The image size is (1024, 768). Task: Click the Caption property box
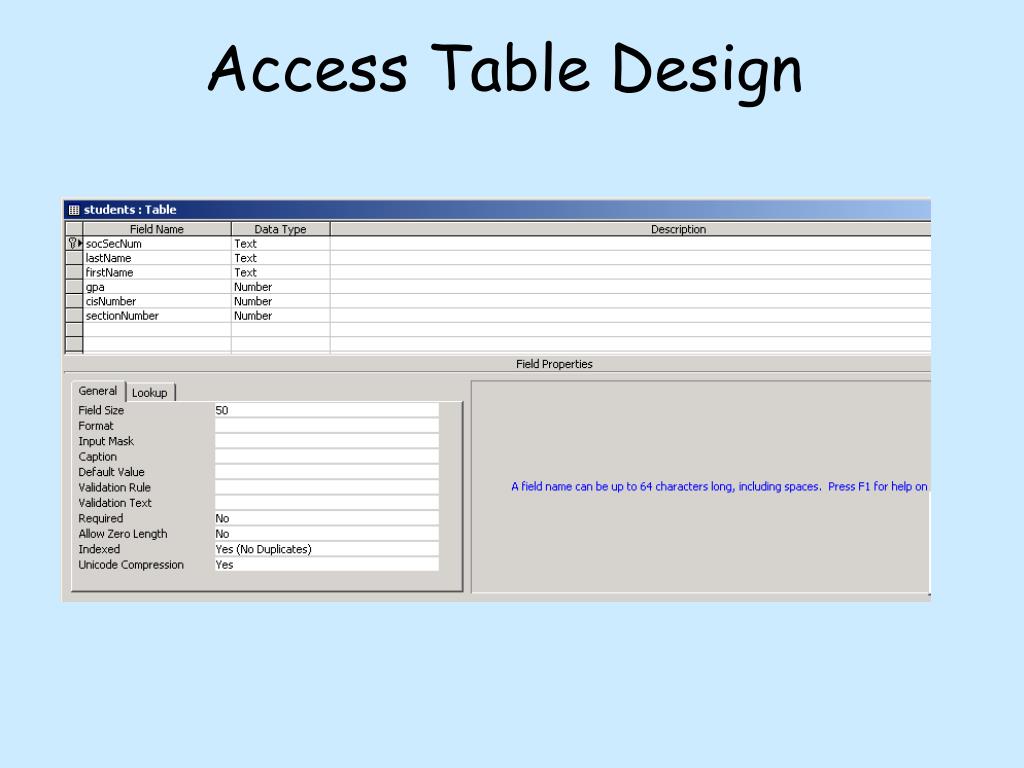(327, 456)
